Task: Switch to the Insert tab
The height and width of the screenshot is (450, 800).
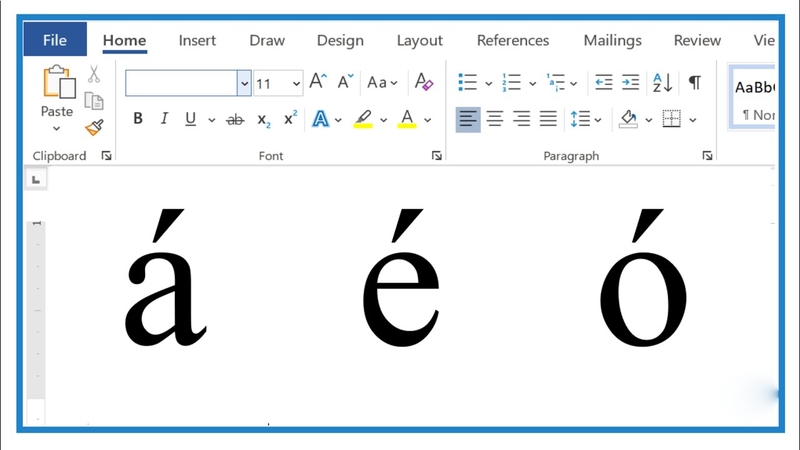Action: click(x=197, y=40)
